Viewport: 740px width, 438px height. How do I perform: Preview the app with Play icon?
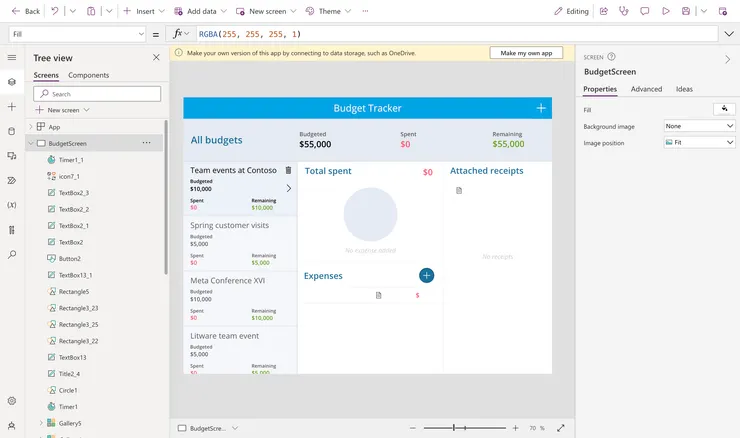(x=665, y=11)
